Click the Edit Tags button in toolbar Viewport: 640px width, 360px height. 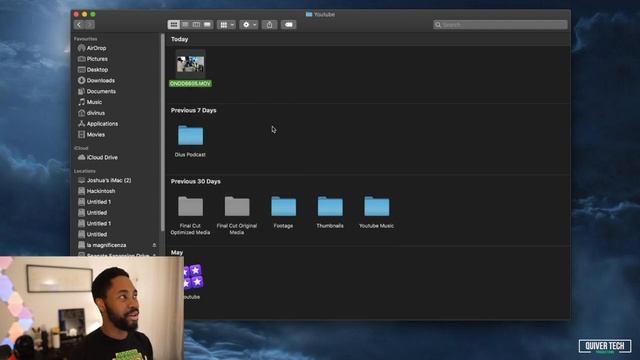289,25
